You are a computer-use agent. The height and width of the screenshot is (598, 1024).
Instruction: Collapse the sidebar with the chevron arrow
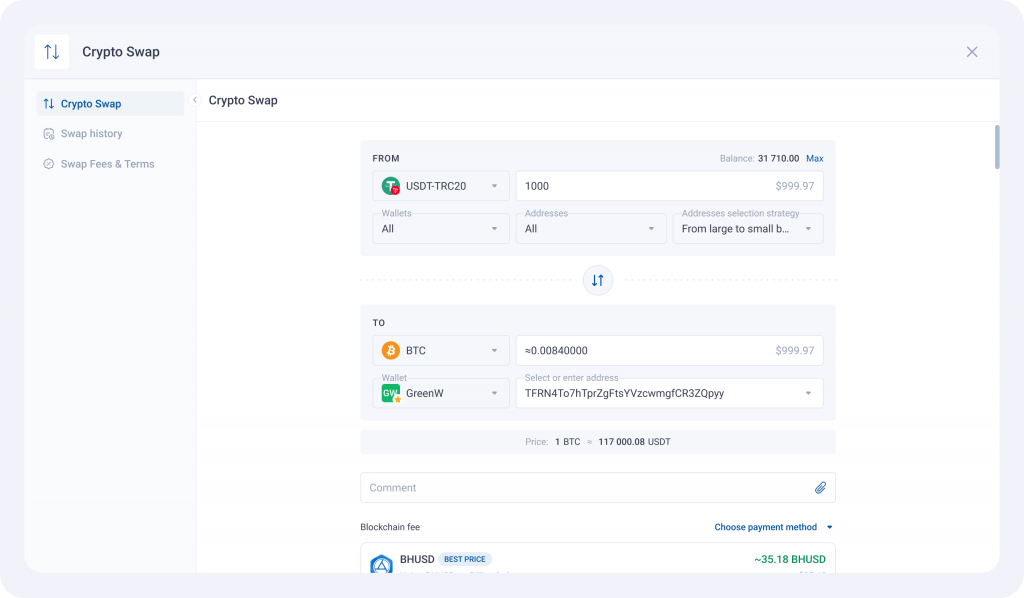pos(194,100)
